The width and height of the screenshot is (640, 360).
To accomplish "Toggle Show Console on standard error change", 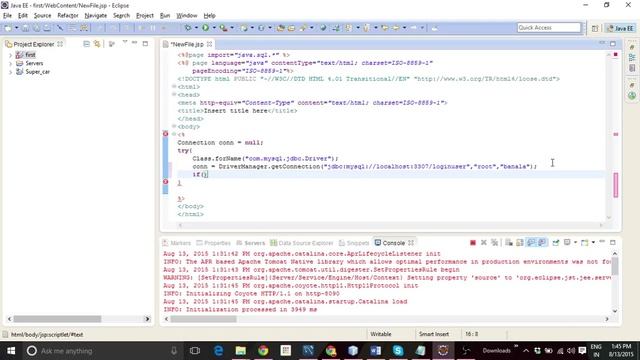I will [x=542, y=243].
